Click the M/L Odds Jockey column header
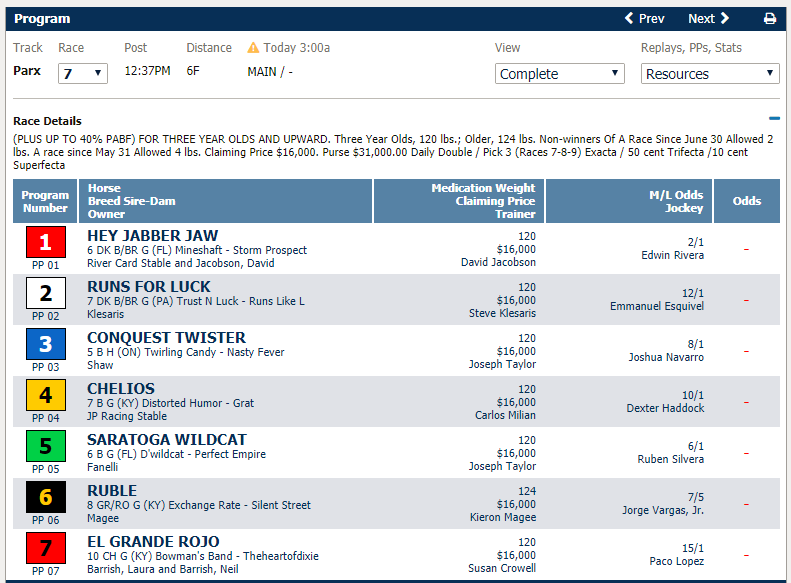The height and width of the screenshot is (583, 791). [629, 201]
